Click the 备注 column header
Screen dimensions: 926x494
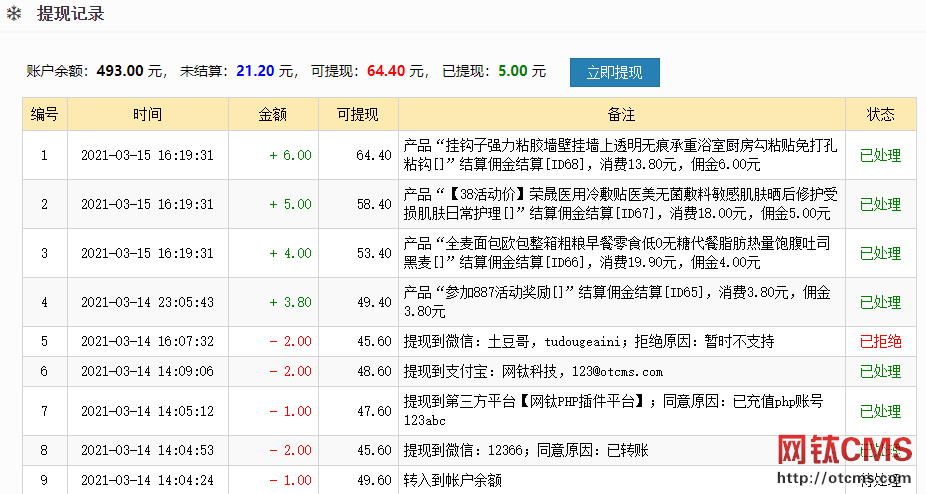[621, 114]
